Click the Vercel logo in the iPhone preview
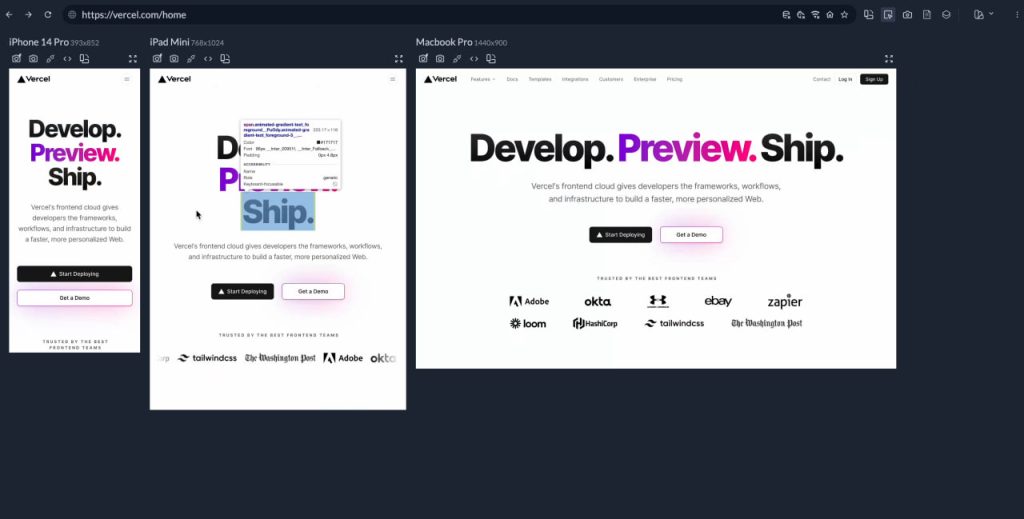Screen dimensions: 1024x519 coord(33,79)
